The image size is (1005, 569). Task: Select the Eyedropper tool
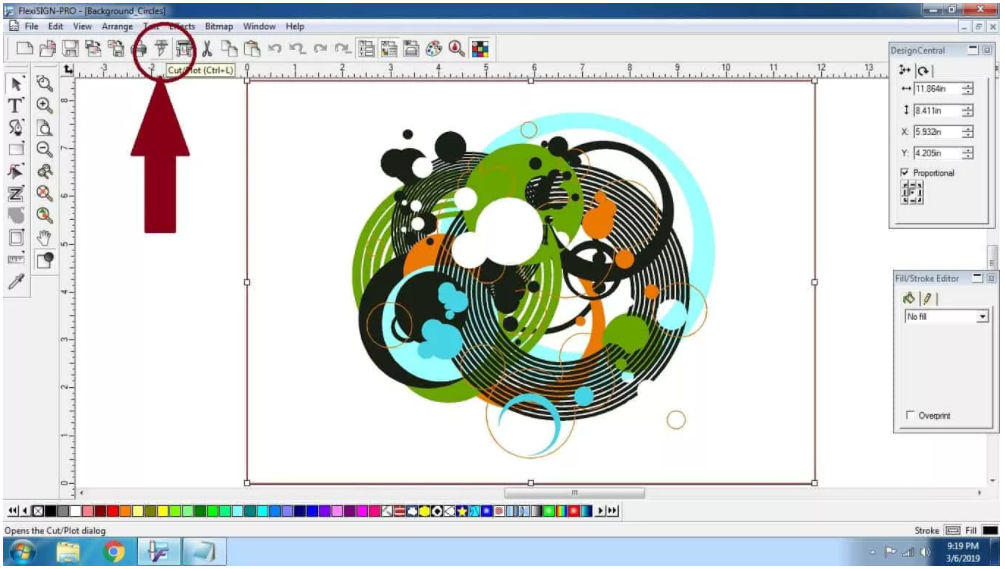16,282
